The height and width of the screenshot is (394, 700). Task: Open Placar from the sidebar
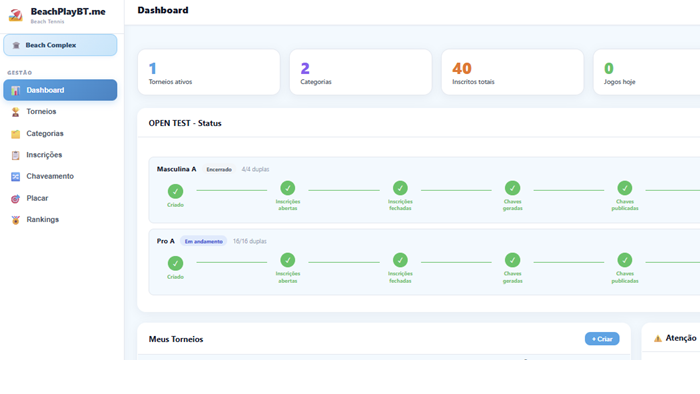click(x=60, y=198)
